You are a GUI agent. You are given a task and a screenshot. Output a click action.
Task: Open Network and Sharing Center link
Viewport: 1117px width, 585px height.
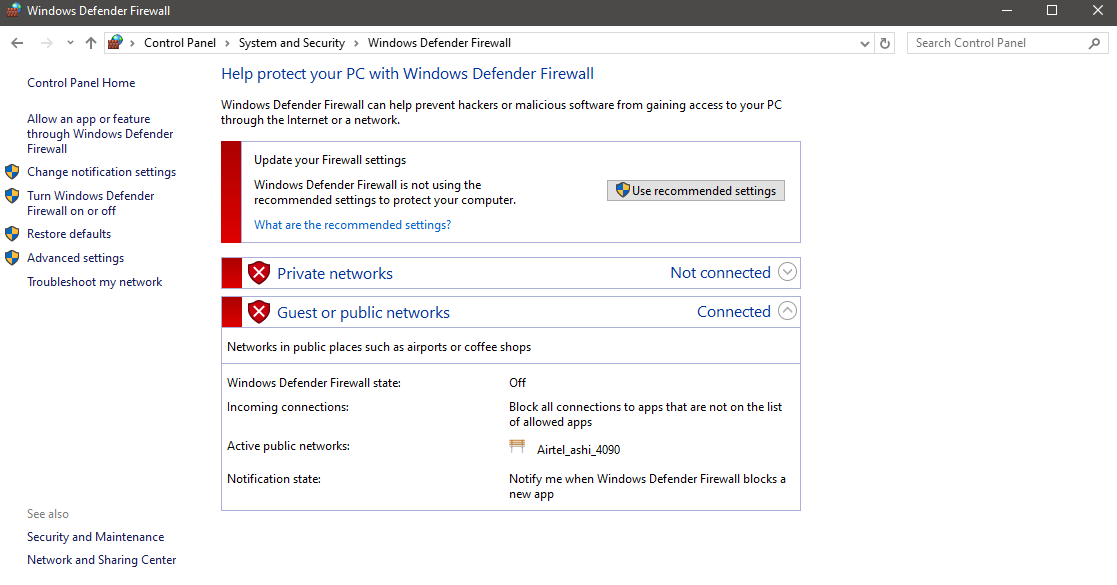coord(101,560)
